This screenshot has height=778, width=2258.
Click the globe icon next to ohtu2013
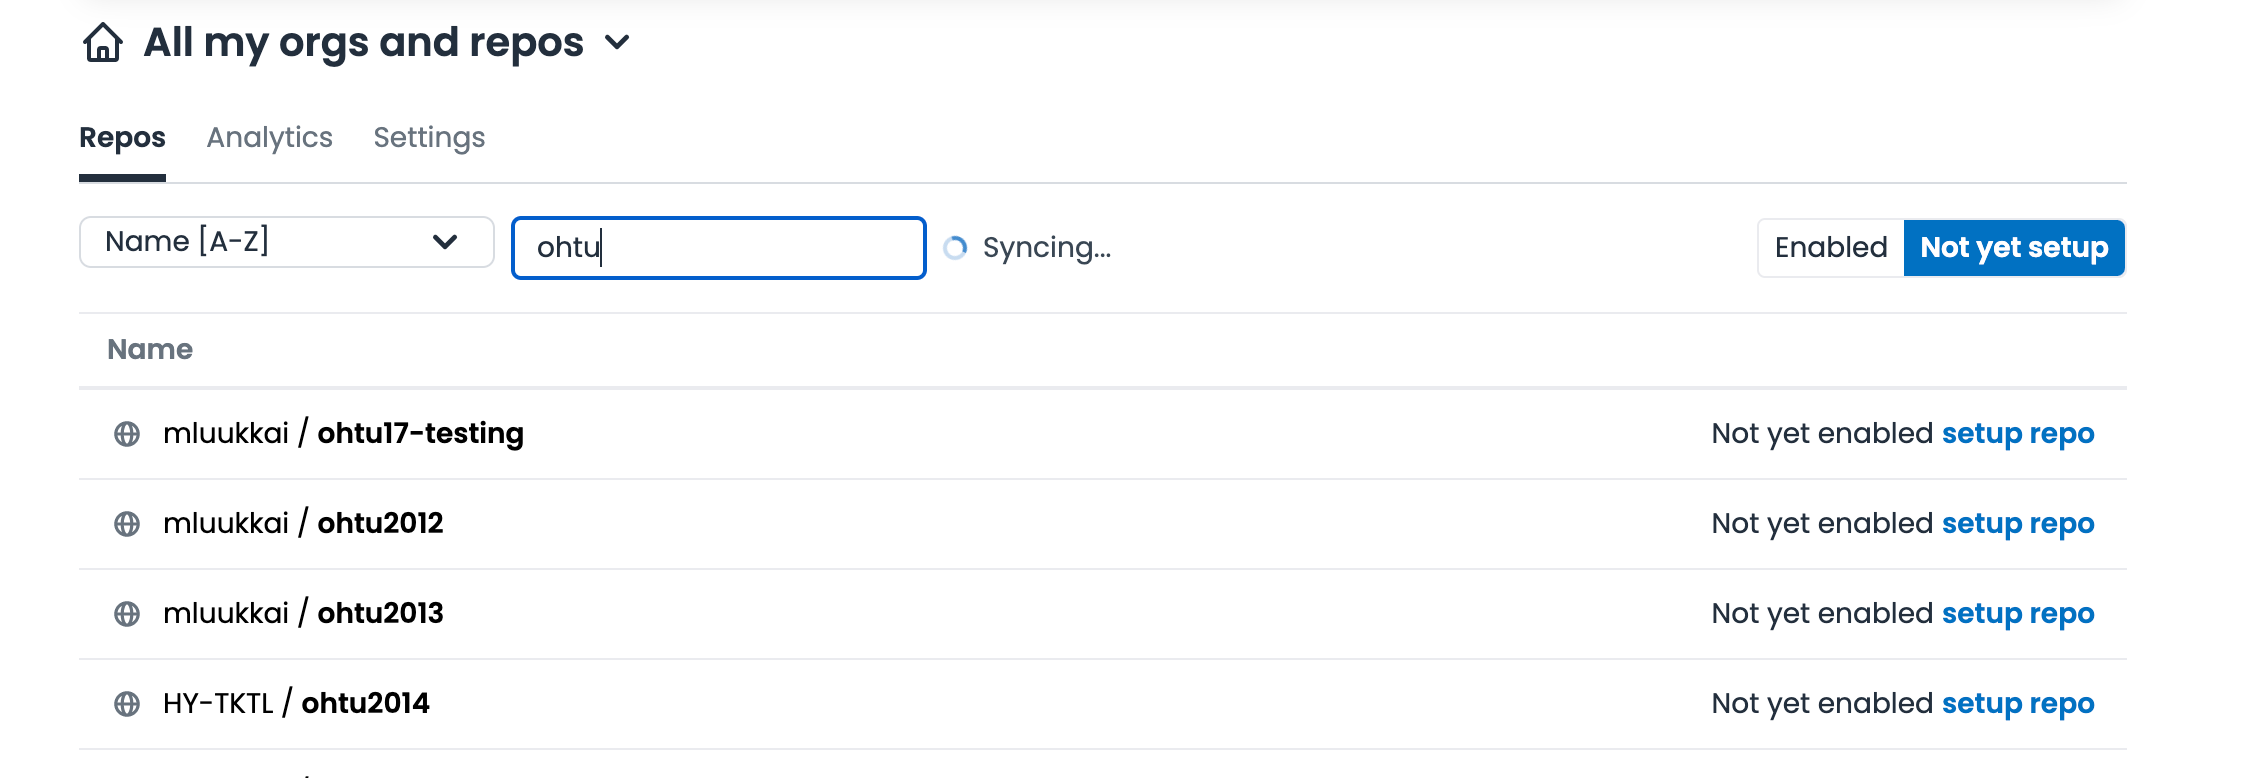coord(127,614)
